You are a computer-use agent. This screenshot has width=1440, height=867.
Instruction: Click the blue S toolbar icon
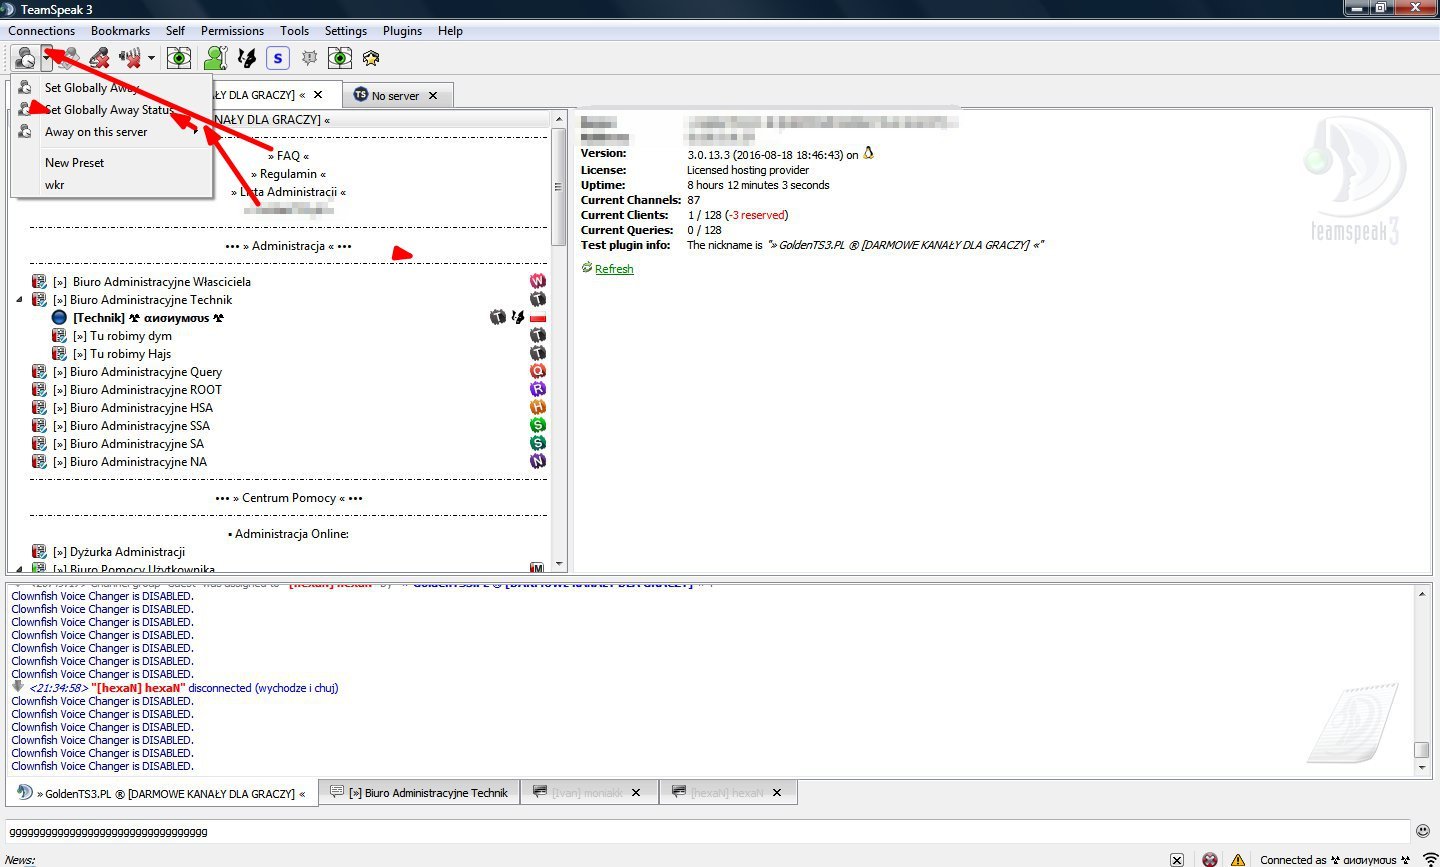278,58
